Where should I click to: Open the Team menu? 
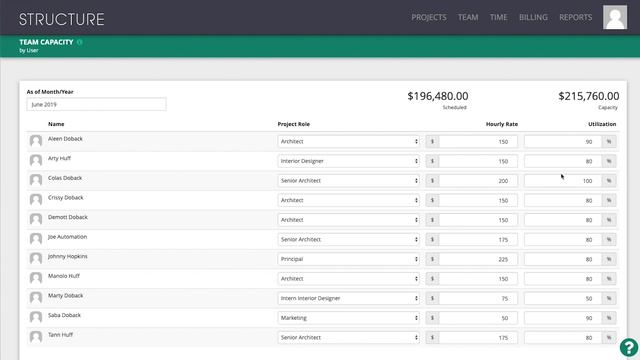coord(468,18)
